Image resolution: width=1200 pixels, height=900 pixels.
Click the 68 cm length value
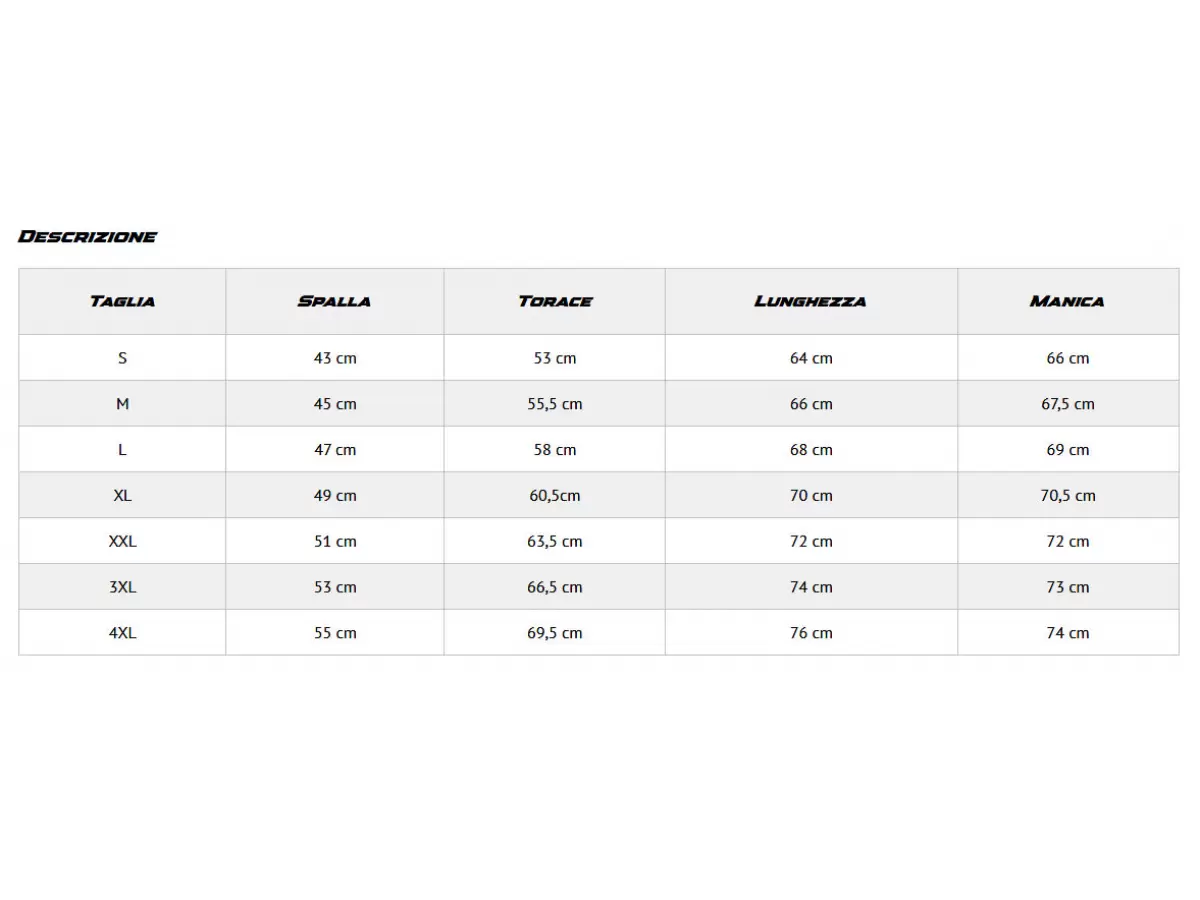pyautogui.click(x=811, y=450)
